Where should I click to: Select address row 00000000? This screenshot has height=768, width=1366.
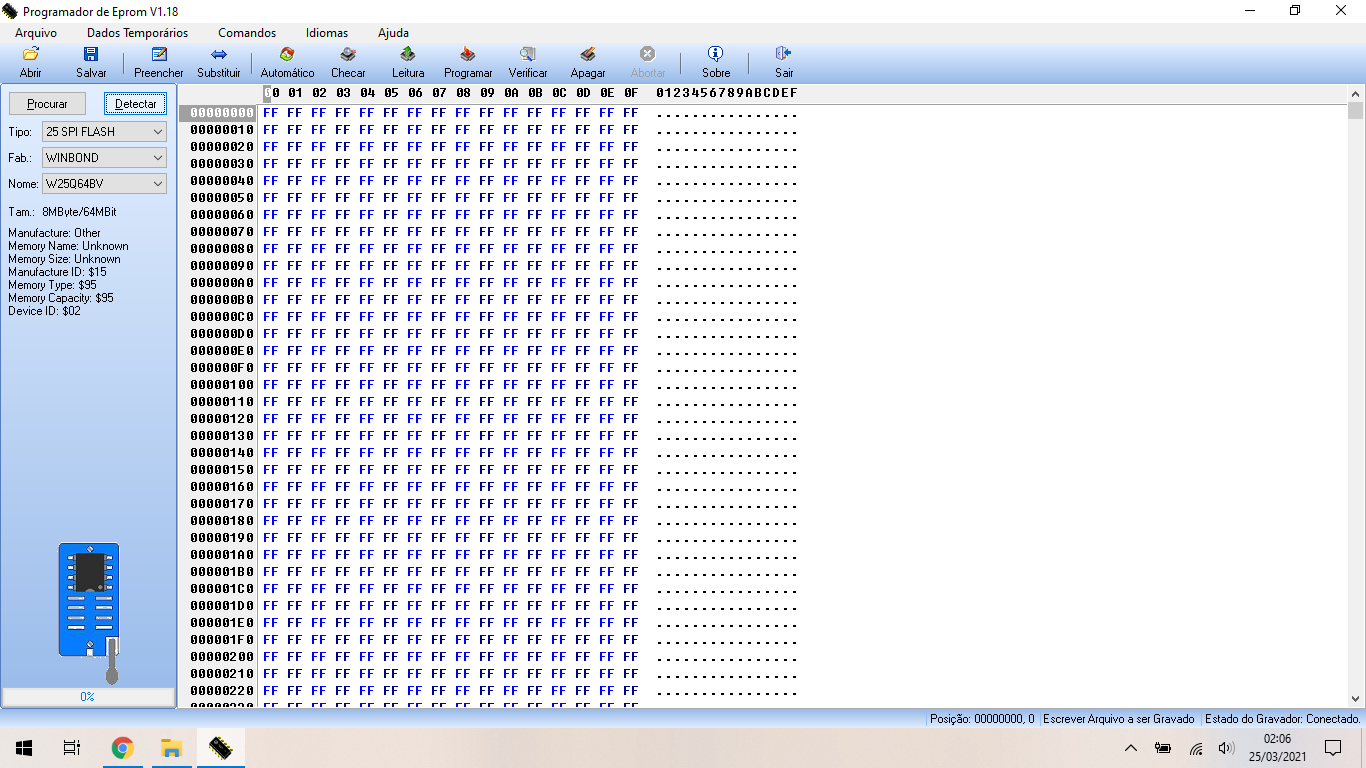click(x=222, y=113)
